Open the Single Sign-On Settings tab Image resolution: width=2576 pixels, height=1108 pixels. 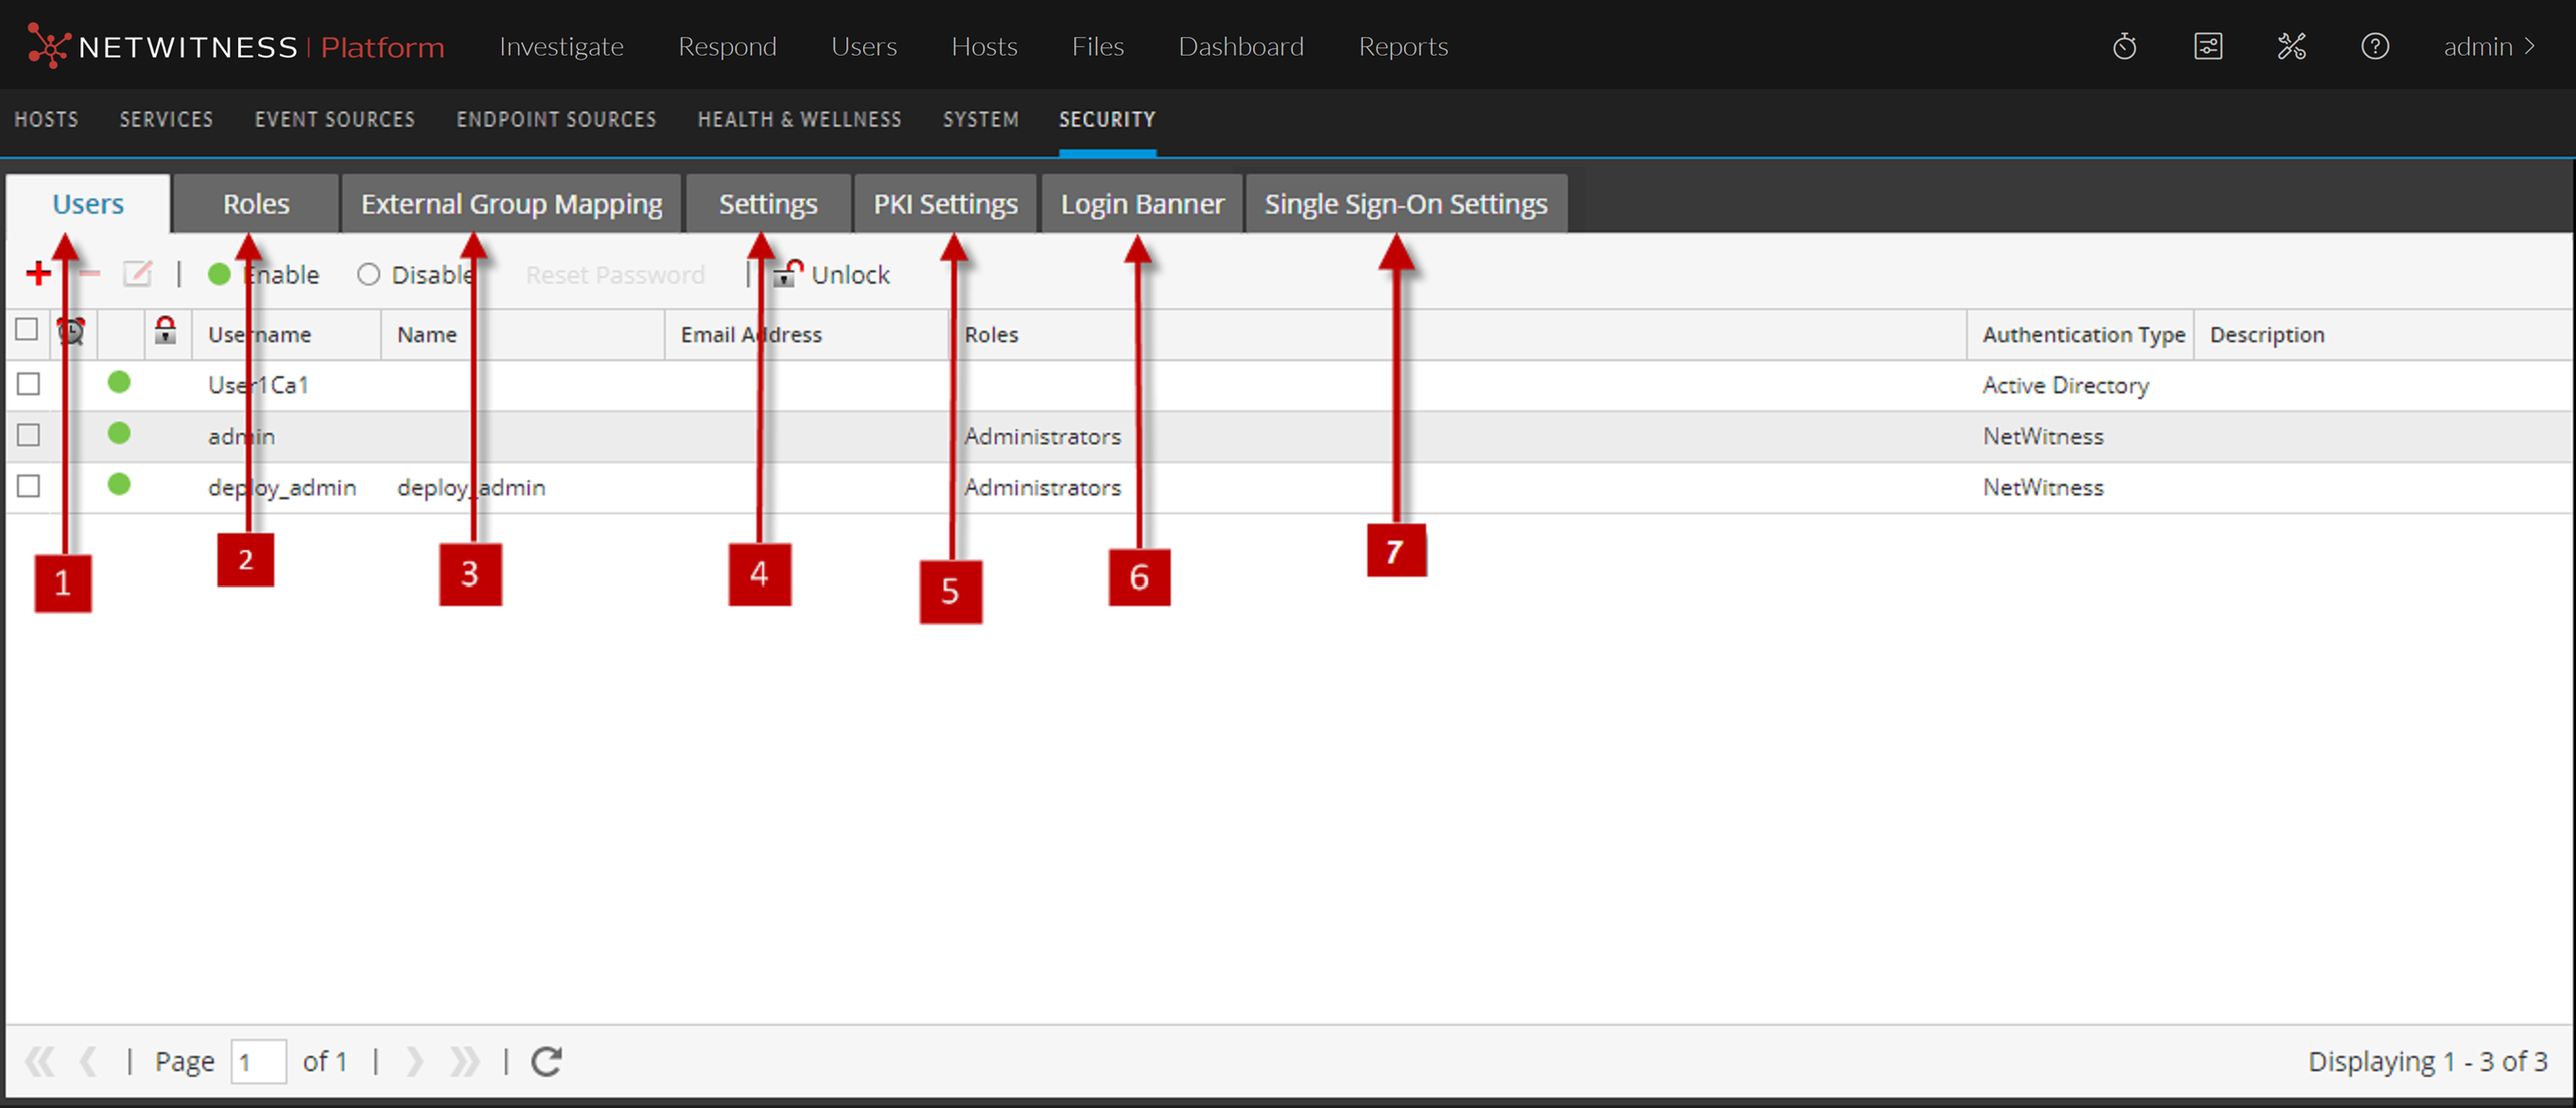pos(1405,204)
